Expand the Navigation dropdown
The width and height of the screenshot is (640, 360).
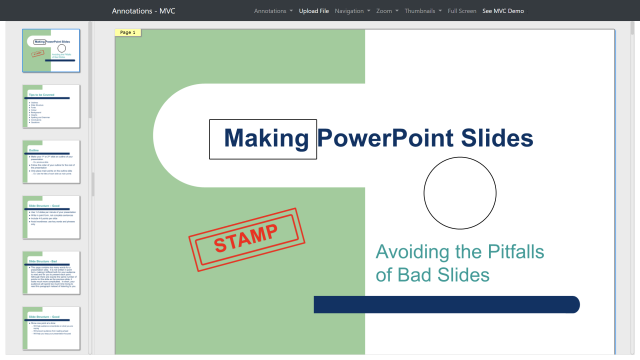[x=352, y=11]
